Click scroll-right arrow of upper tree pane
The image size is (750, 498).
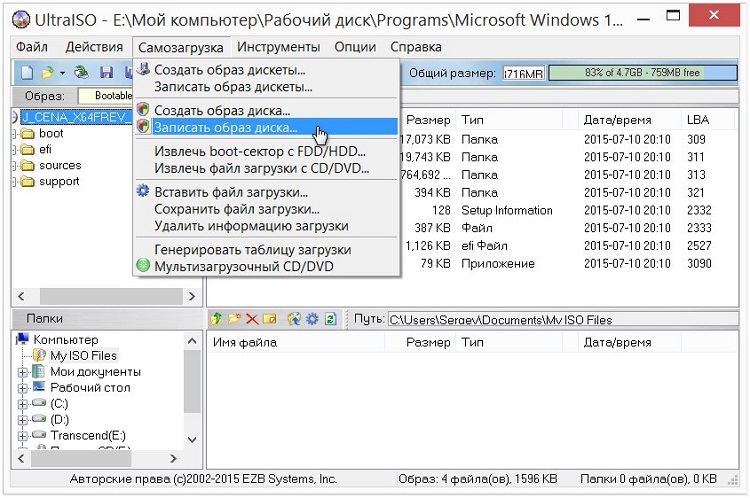click(192, 297)
